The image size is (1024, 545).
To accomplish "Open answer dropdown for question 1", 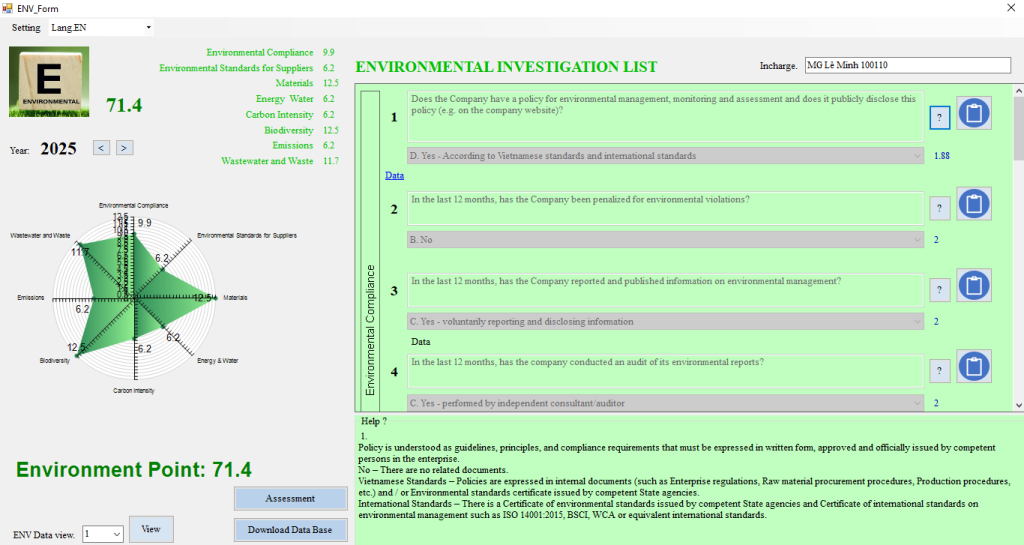I will coord(665,156).
